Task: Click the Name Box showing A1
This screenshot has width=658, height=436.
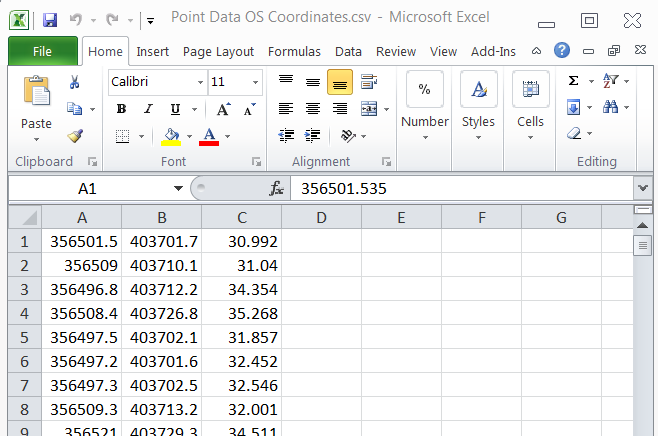Action: pyautogui.click(x=87, y=188)
